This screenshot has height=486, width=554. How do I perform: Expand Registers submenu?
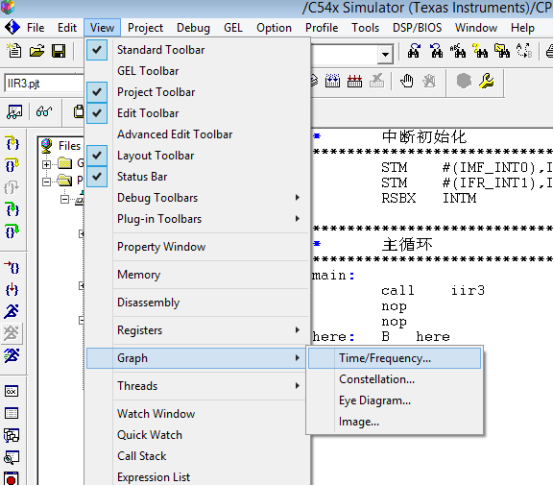pyautogui.click(x=198, y=330)
